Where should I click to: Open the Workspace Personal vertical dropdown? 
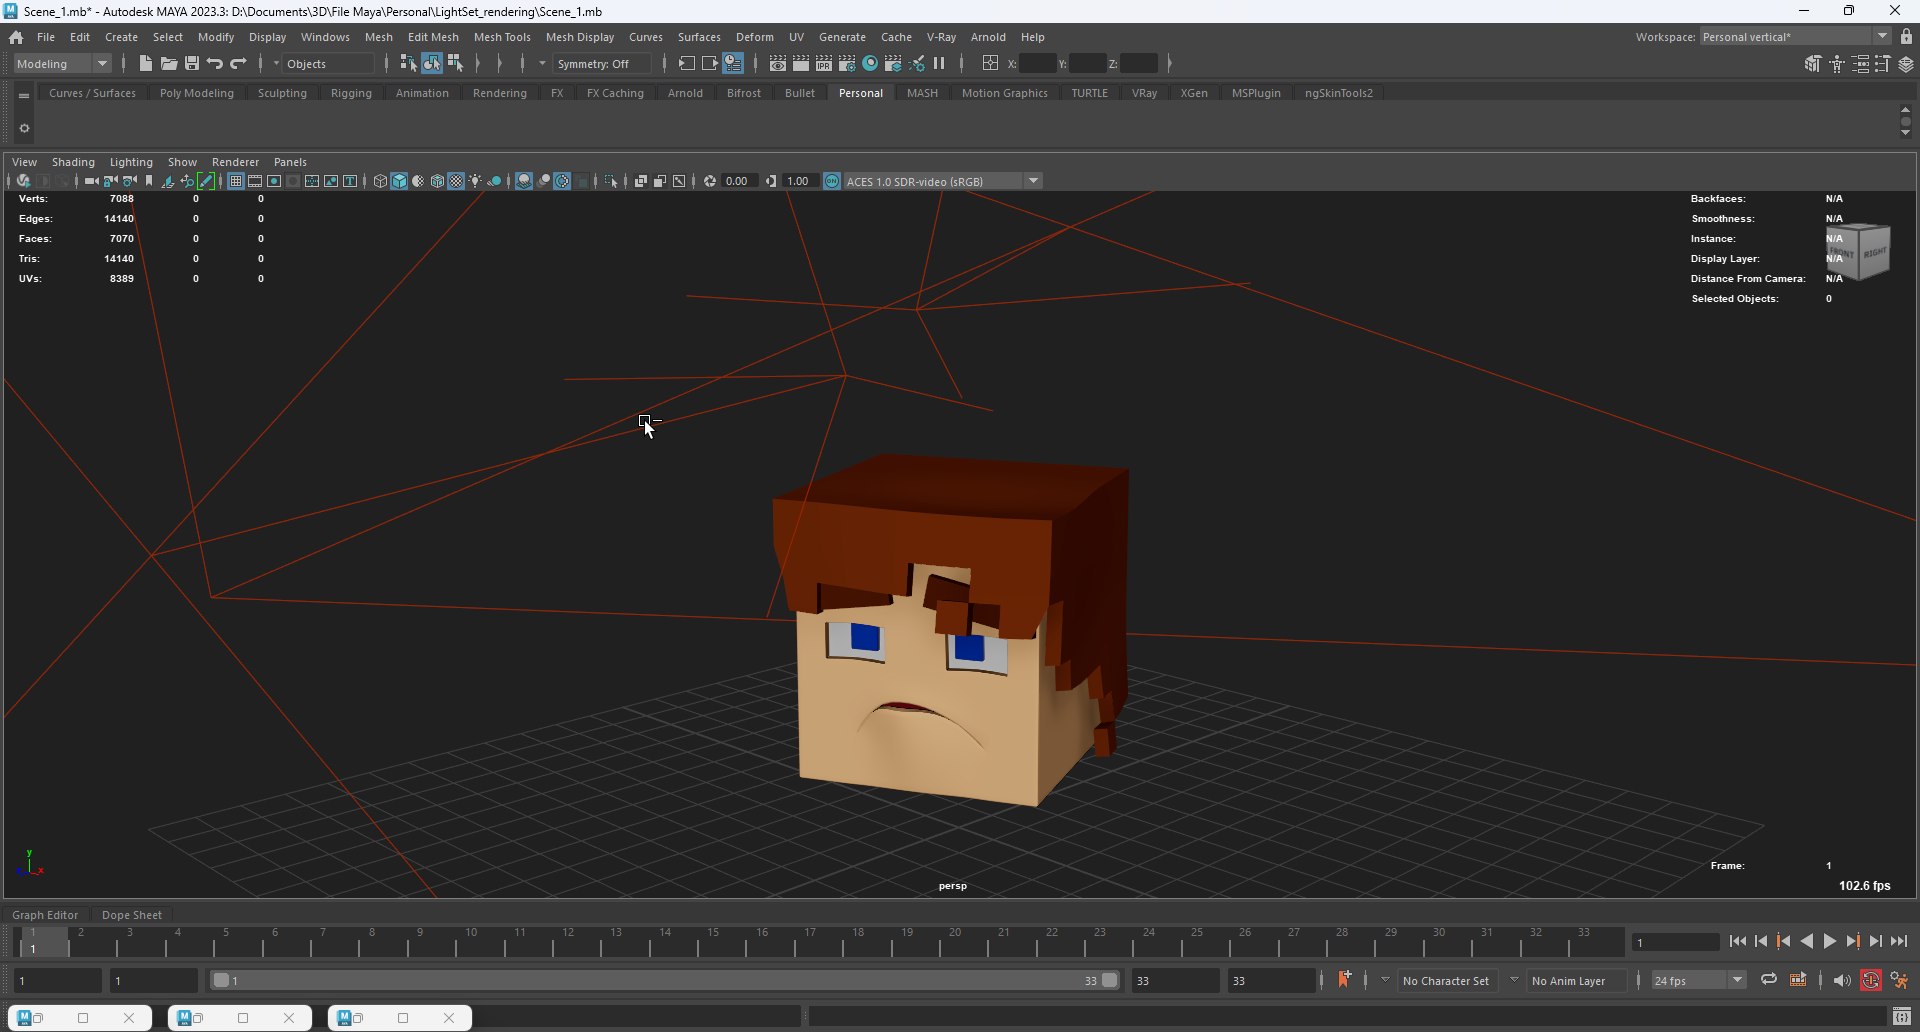click(x=1796, y=37)
